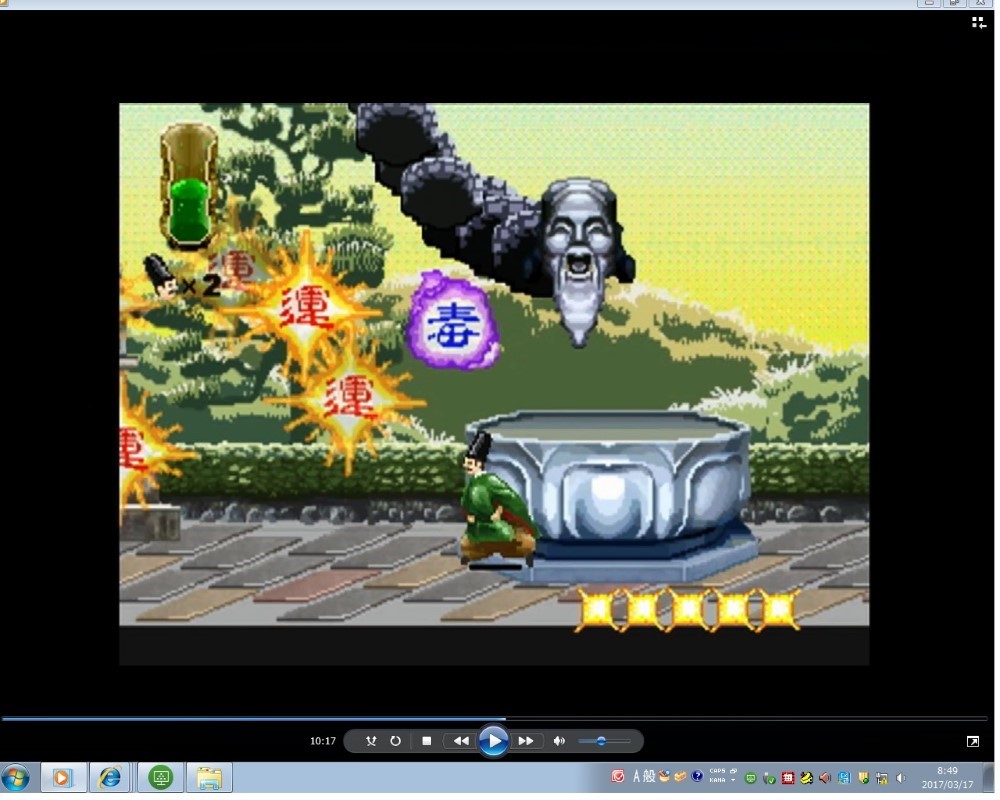
Task: Switch IME input mode 'A'
Action: tap(636, 776)
